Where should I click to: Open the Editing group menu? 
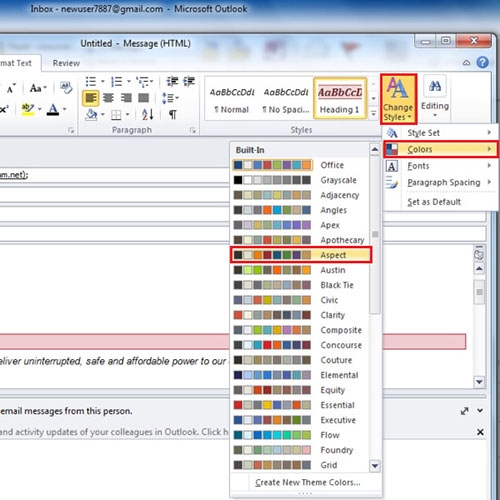point(435,97)
